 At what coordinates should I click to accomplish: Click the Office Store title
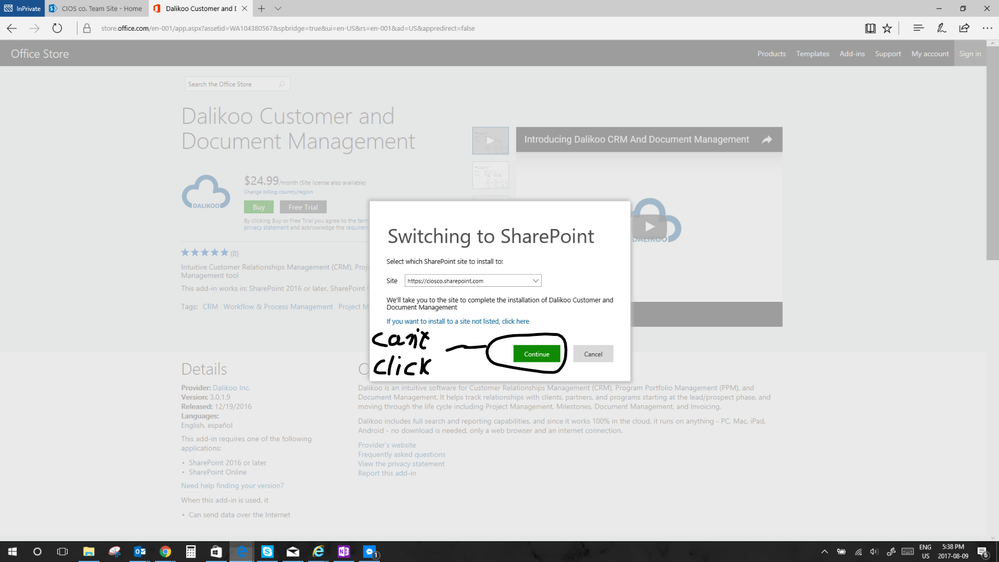click(x=40, y=54)
